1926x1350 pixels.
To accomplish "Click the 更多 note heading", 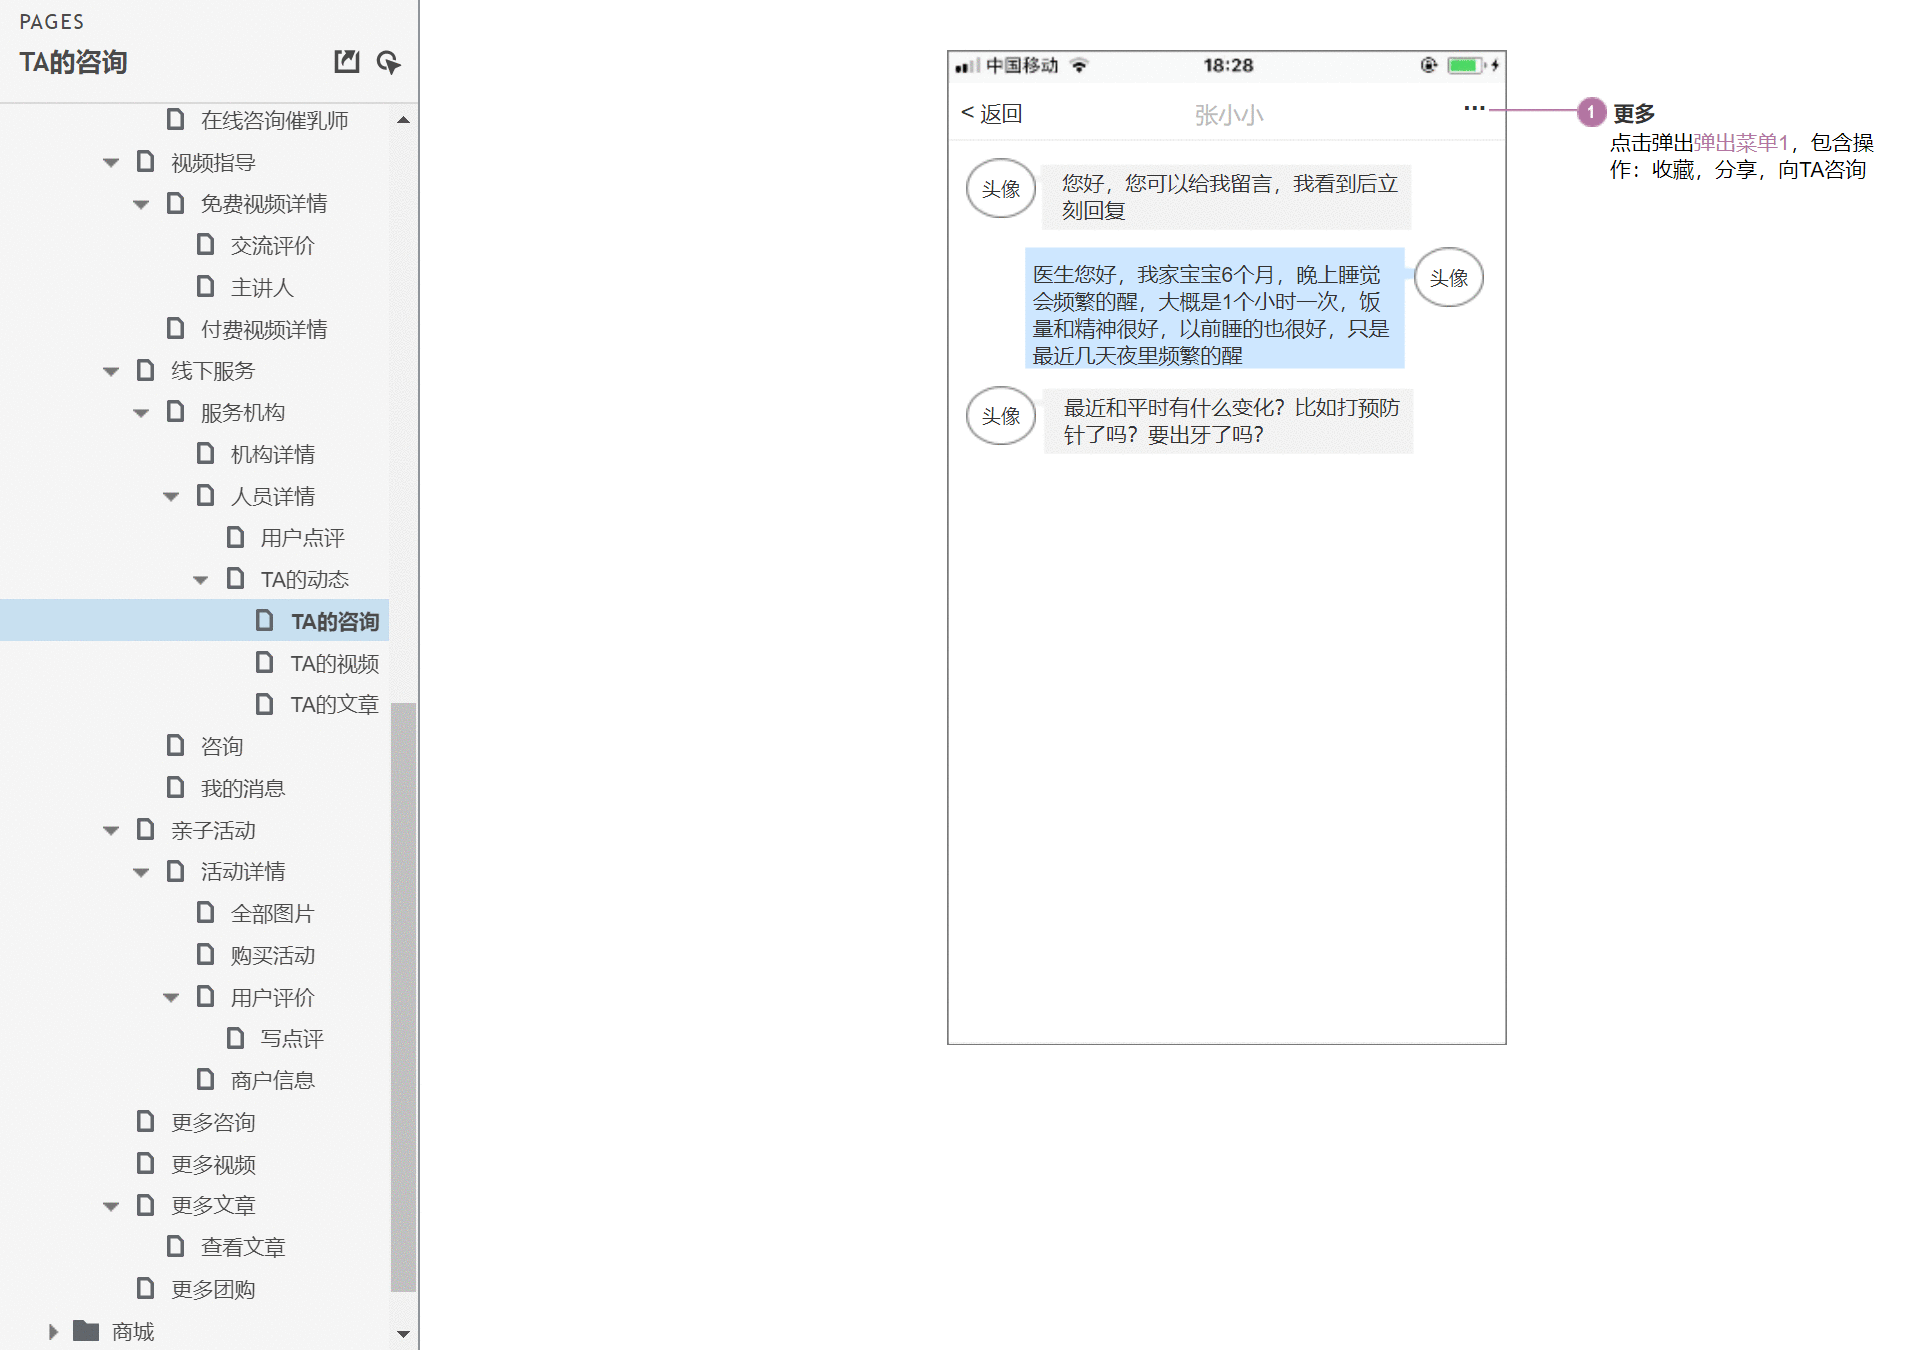I will click(x=1633, y=113).
